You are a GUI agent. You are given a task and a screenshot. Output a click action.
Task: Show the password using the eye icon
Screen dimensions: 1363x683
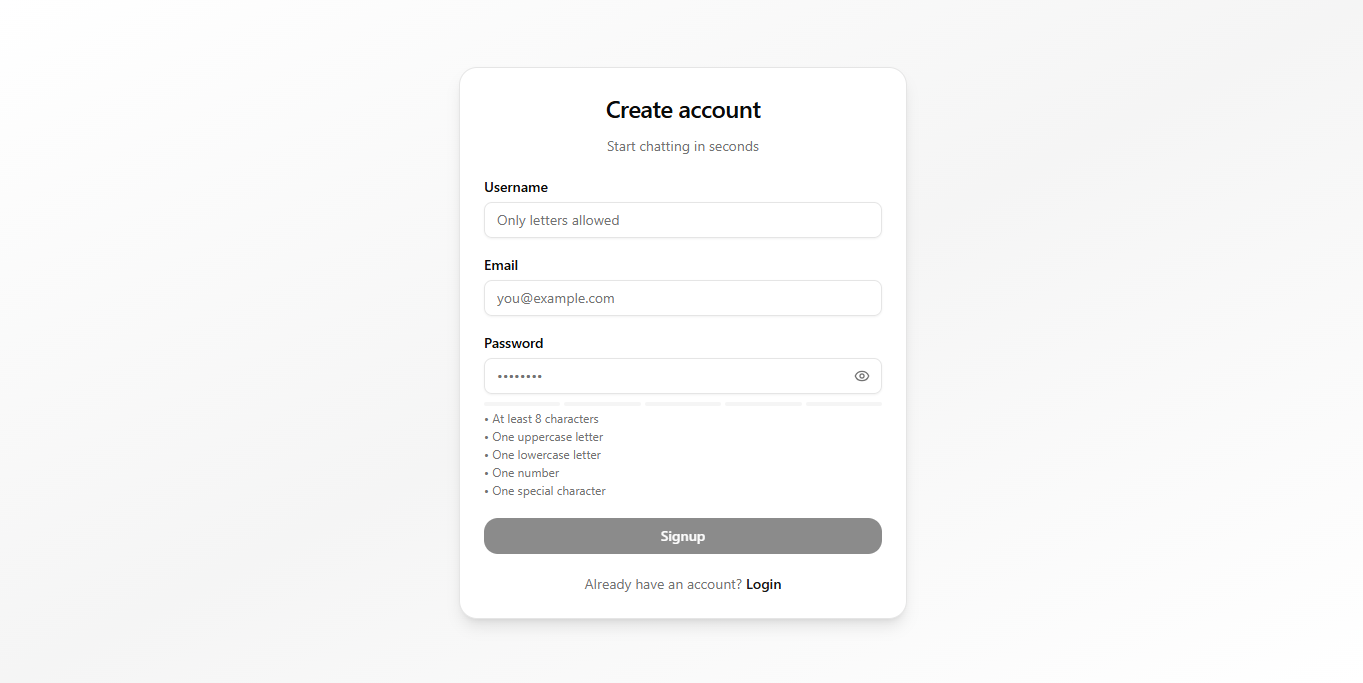(x=862, y=376)
